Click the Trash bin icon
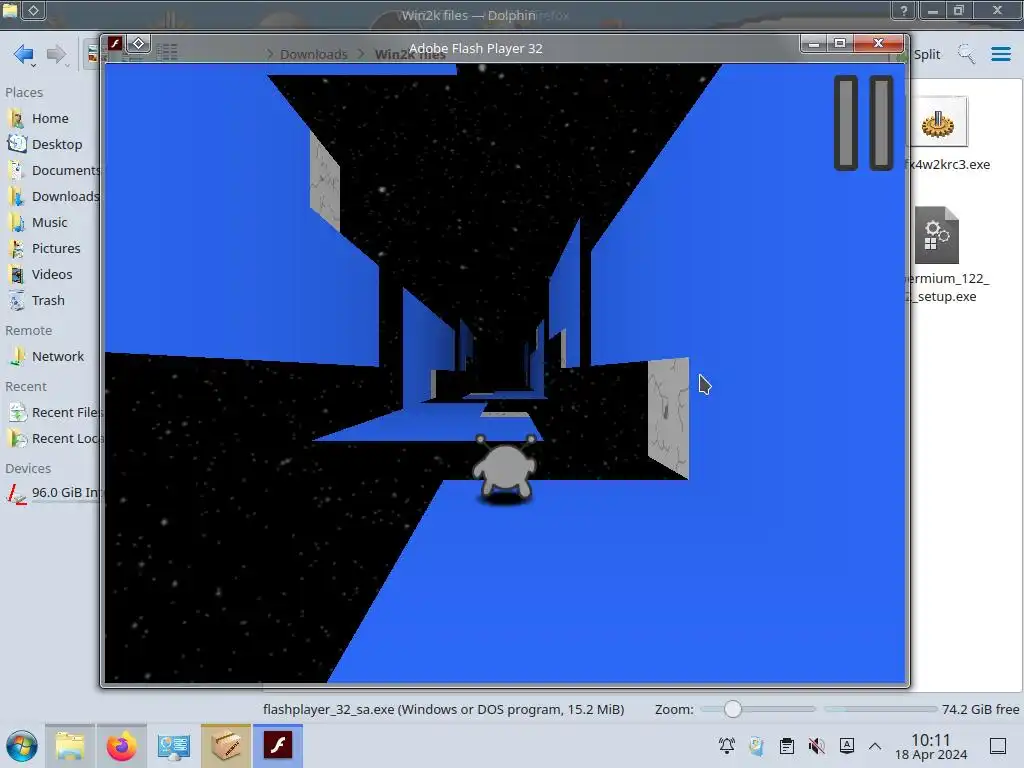 16,301
